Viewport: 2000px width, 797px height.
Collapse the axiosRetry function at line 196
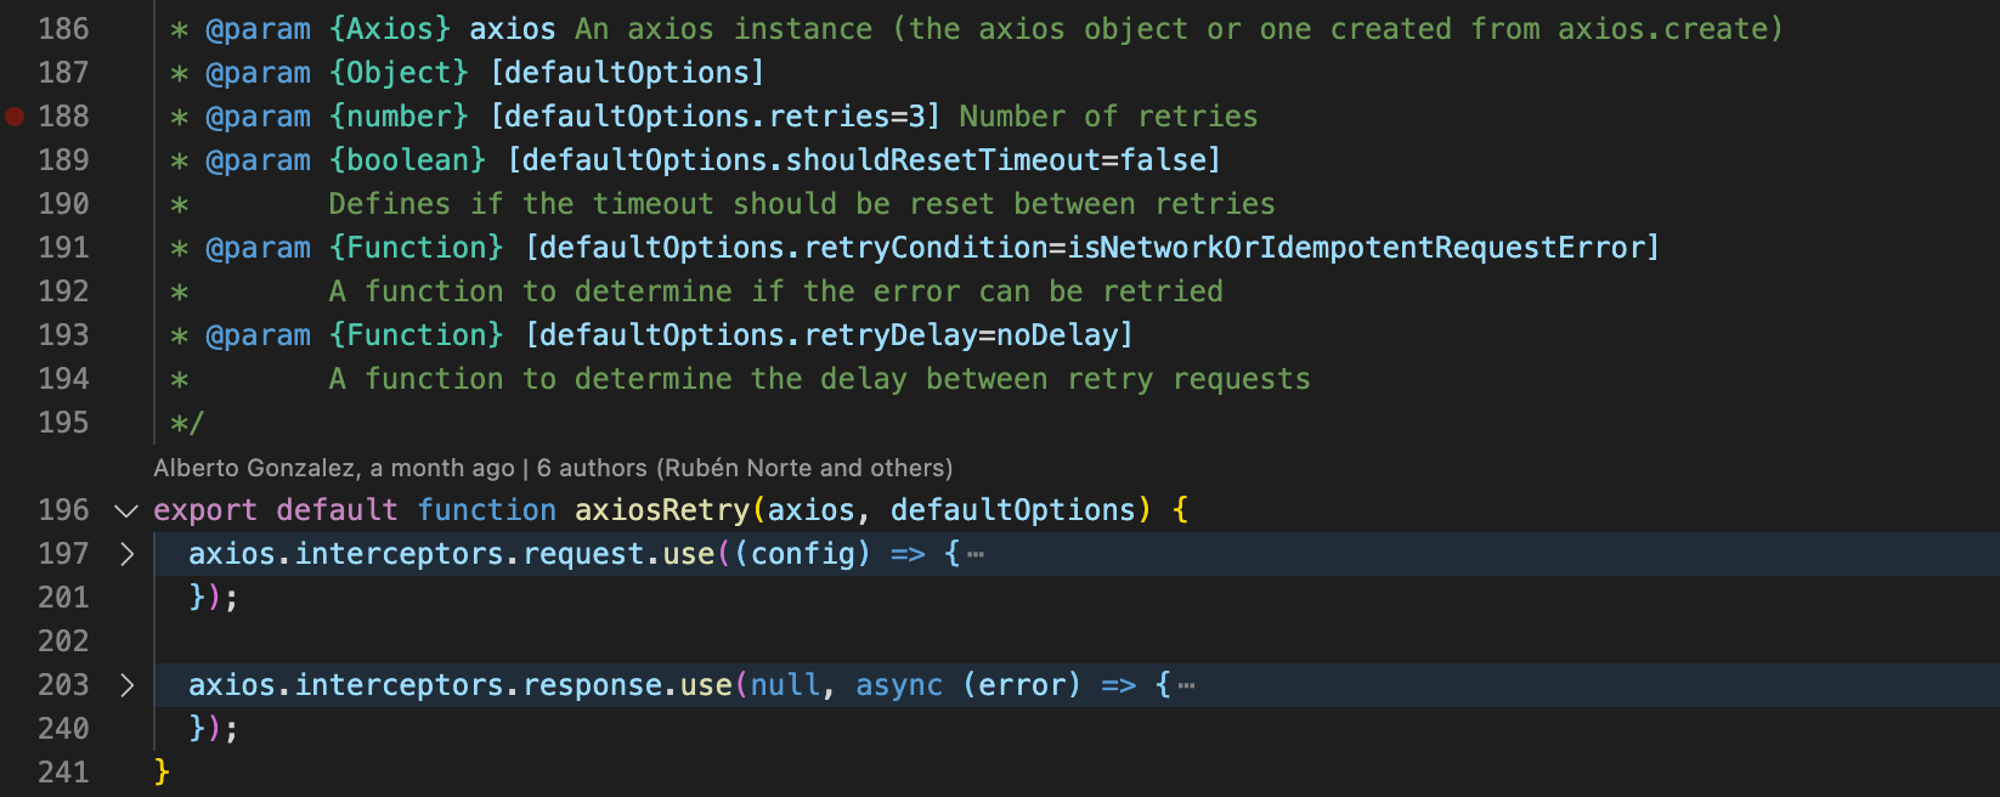126,511
